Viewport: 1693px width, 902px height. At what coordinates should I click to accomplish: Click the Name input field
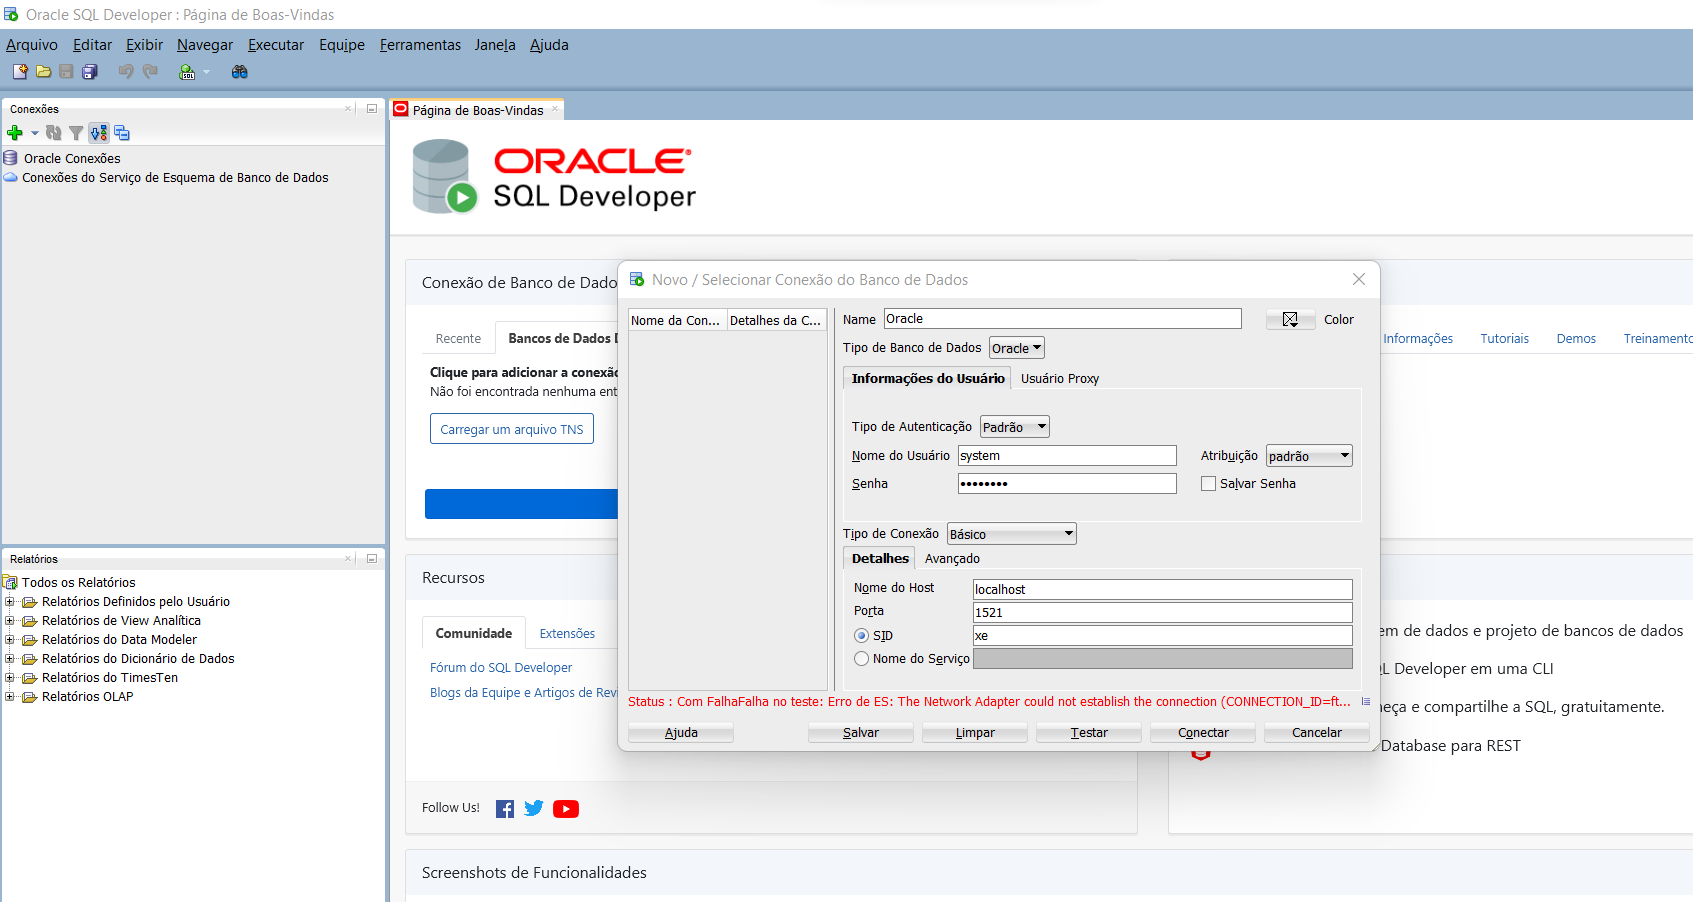point(1063,319)
